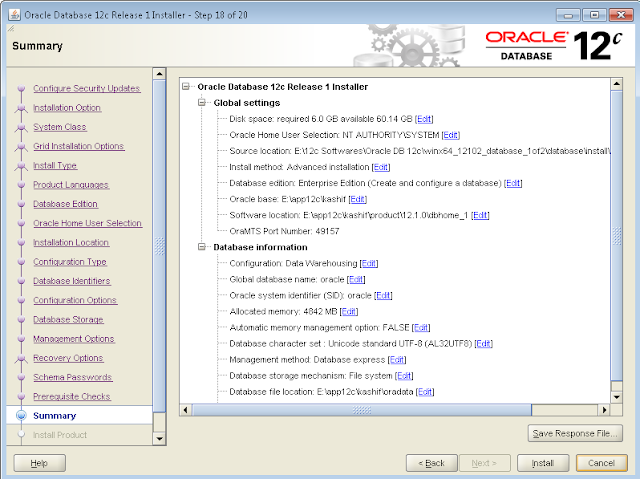Select the Summary step in sidebar
Viewport: 640px width, 479px height.
[x=54, y=415]
